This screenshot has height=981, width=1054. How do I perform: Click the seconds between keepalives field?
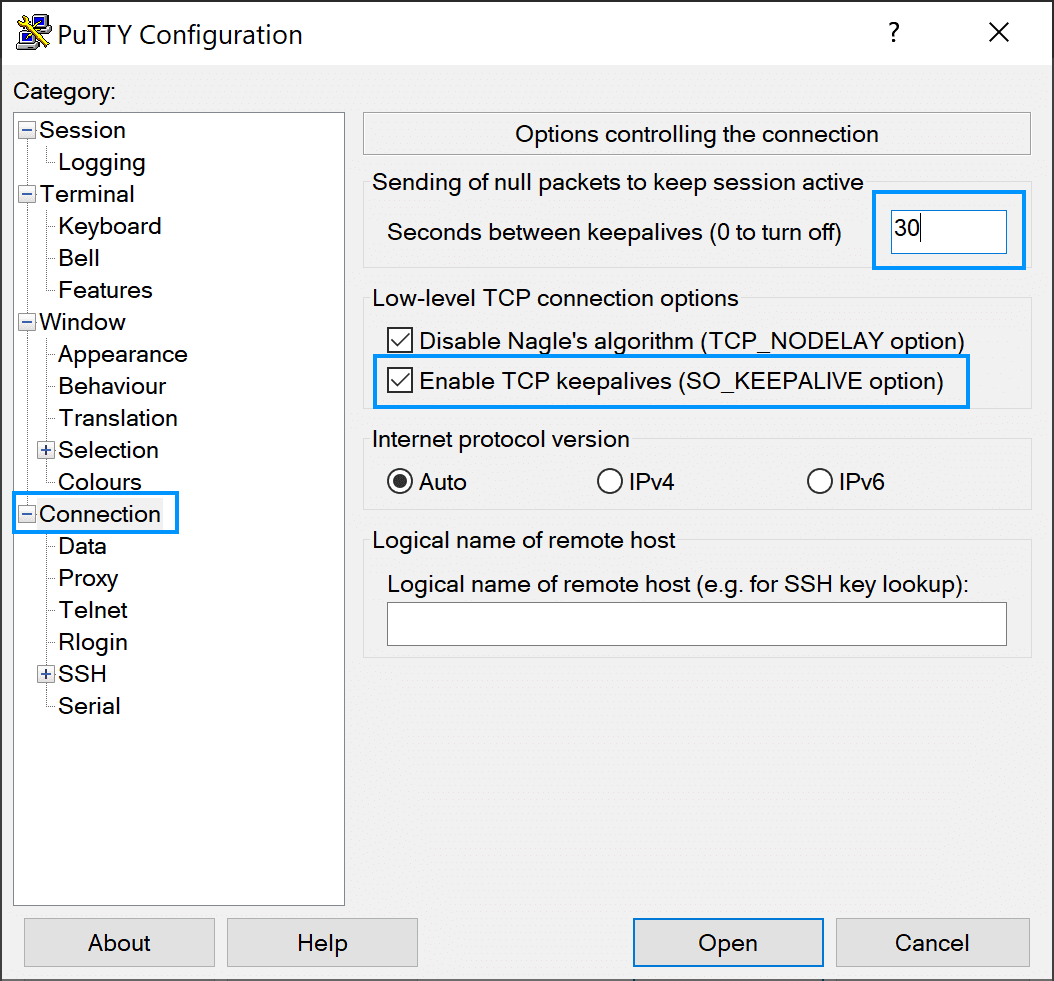pyautogui.click(x=948, y=232)
